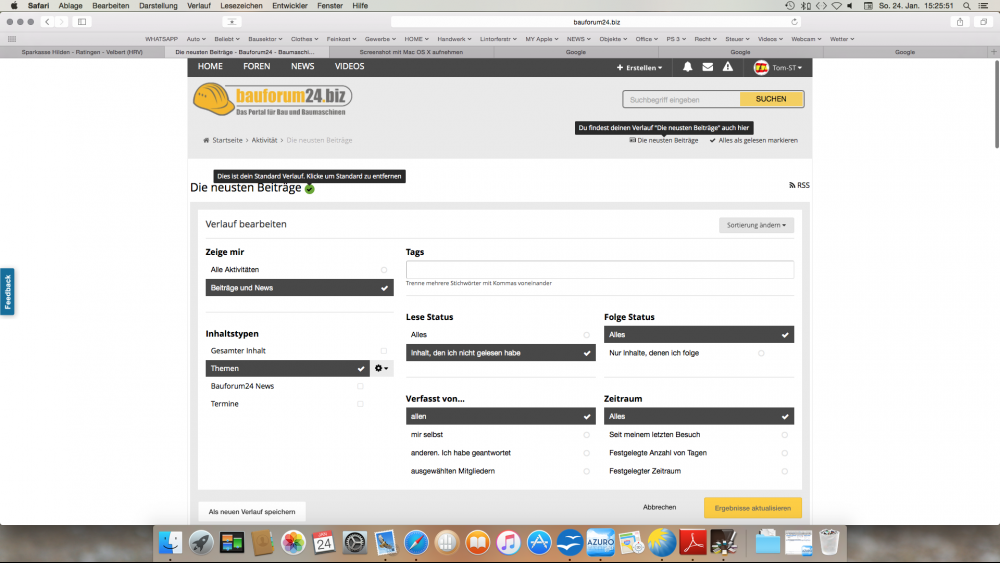1000x563 pixels.
Task: Open Calendar in the Dock
Action: (324, 543)
